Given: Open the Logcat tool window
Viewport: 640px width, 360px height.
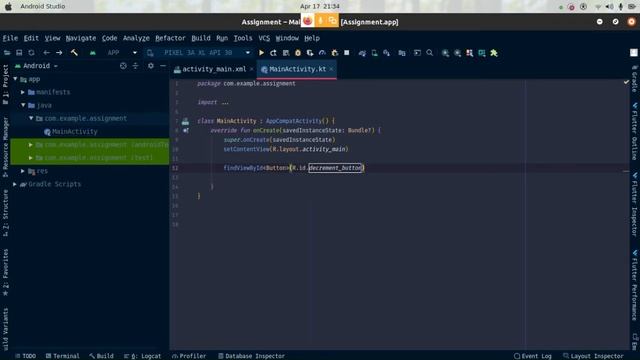Looking at the screenshot, I should (x=142, y=356).
